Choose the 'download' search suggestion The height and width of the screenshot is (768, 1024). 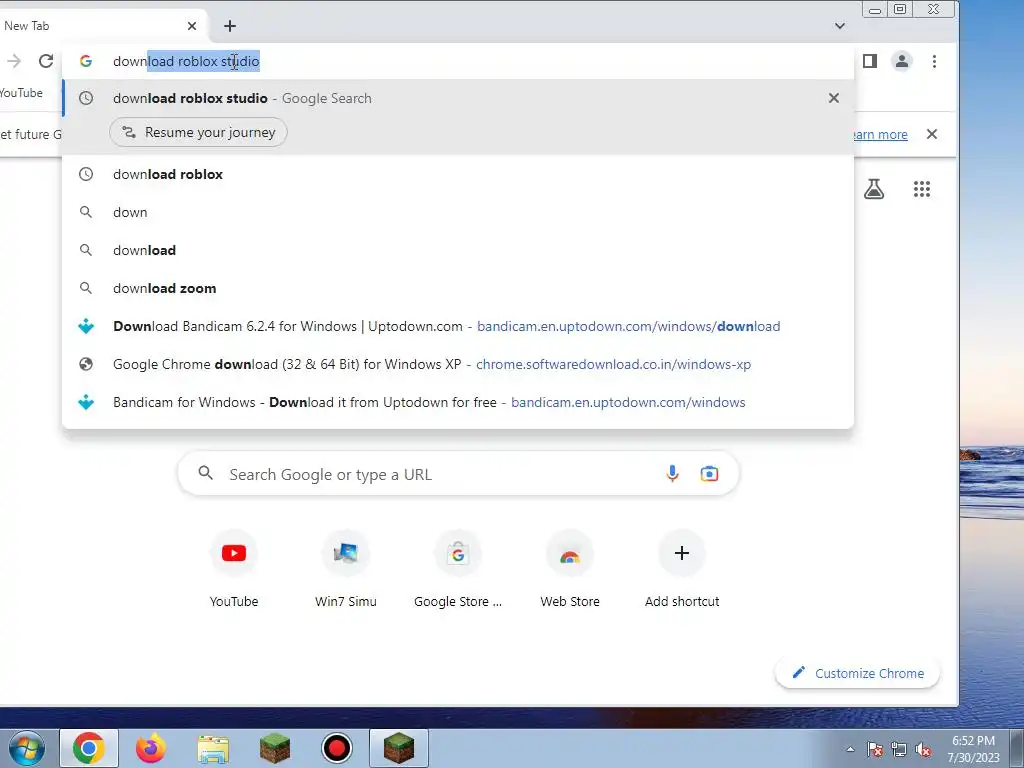pyautogui.click(x=458, y=250)
